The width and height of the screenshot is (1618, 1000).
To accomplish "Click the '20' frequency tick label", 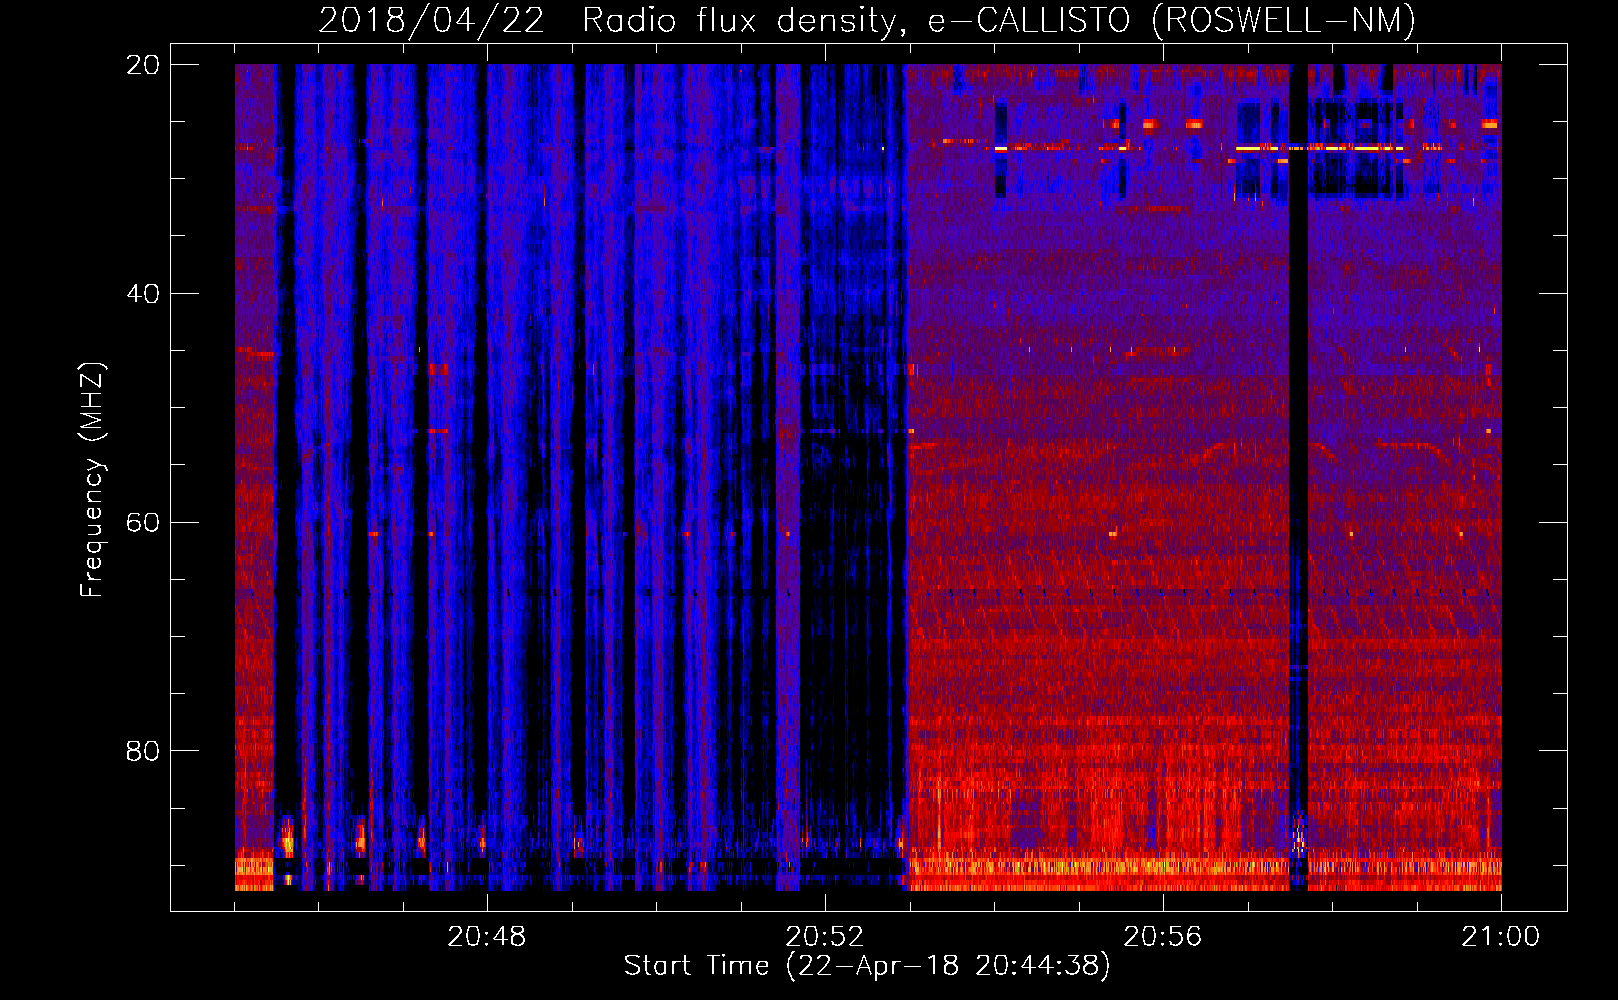I will click(x=142, y=65).
